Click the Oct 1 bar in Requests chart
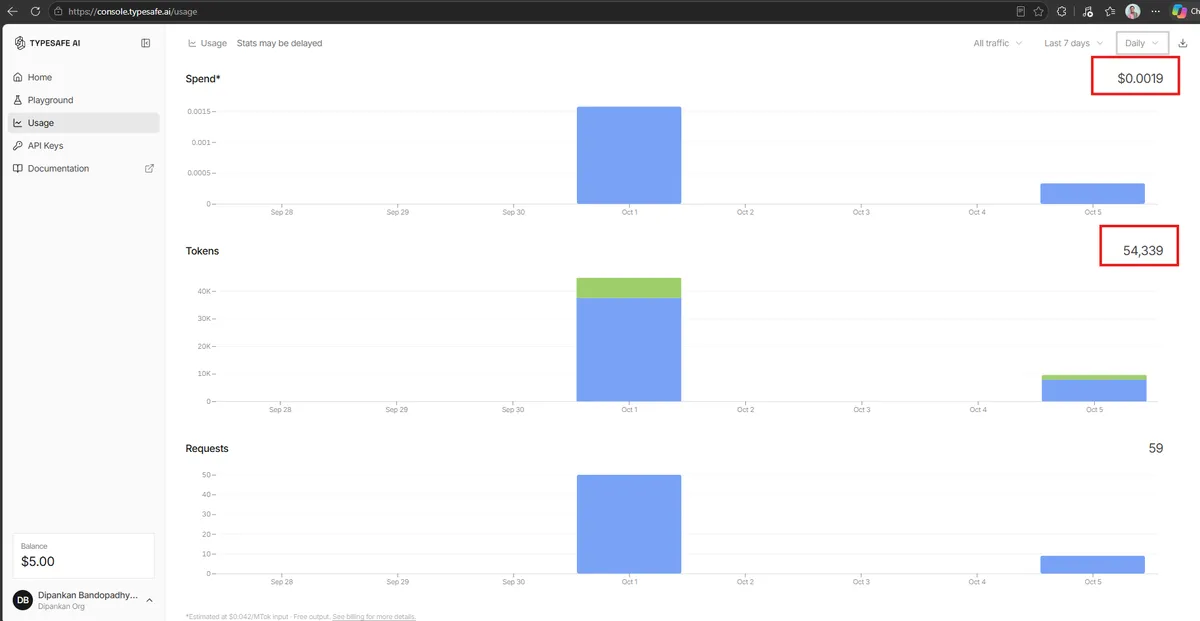 tap(629, 524)
